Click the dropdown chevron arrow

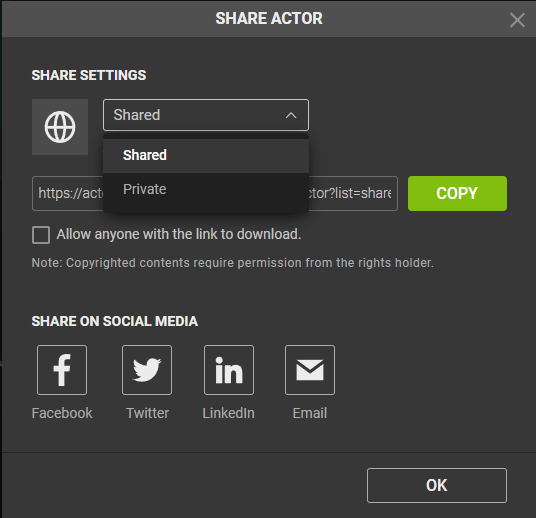click(x=291, y=116)
